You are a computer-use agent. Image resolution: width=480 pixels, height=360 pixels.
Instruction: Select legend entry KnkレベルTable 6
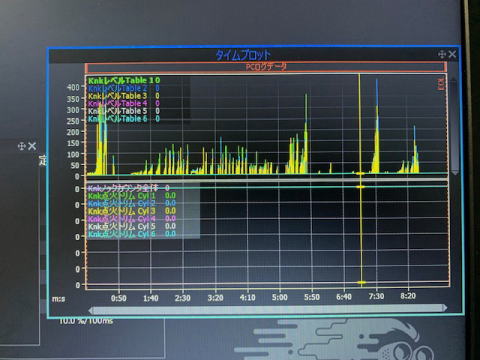click(x=124, y=119)
